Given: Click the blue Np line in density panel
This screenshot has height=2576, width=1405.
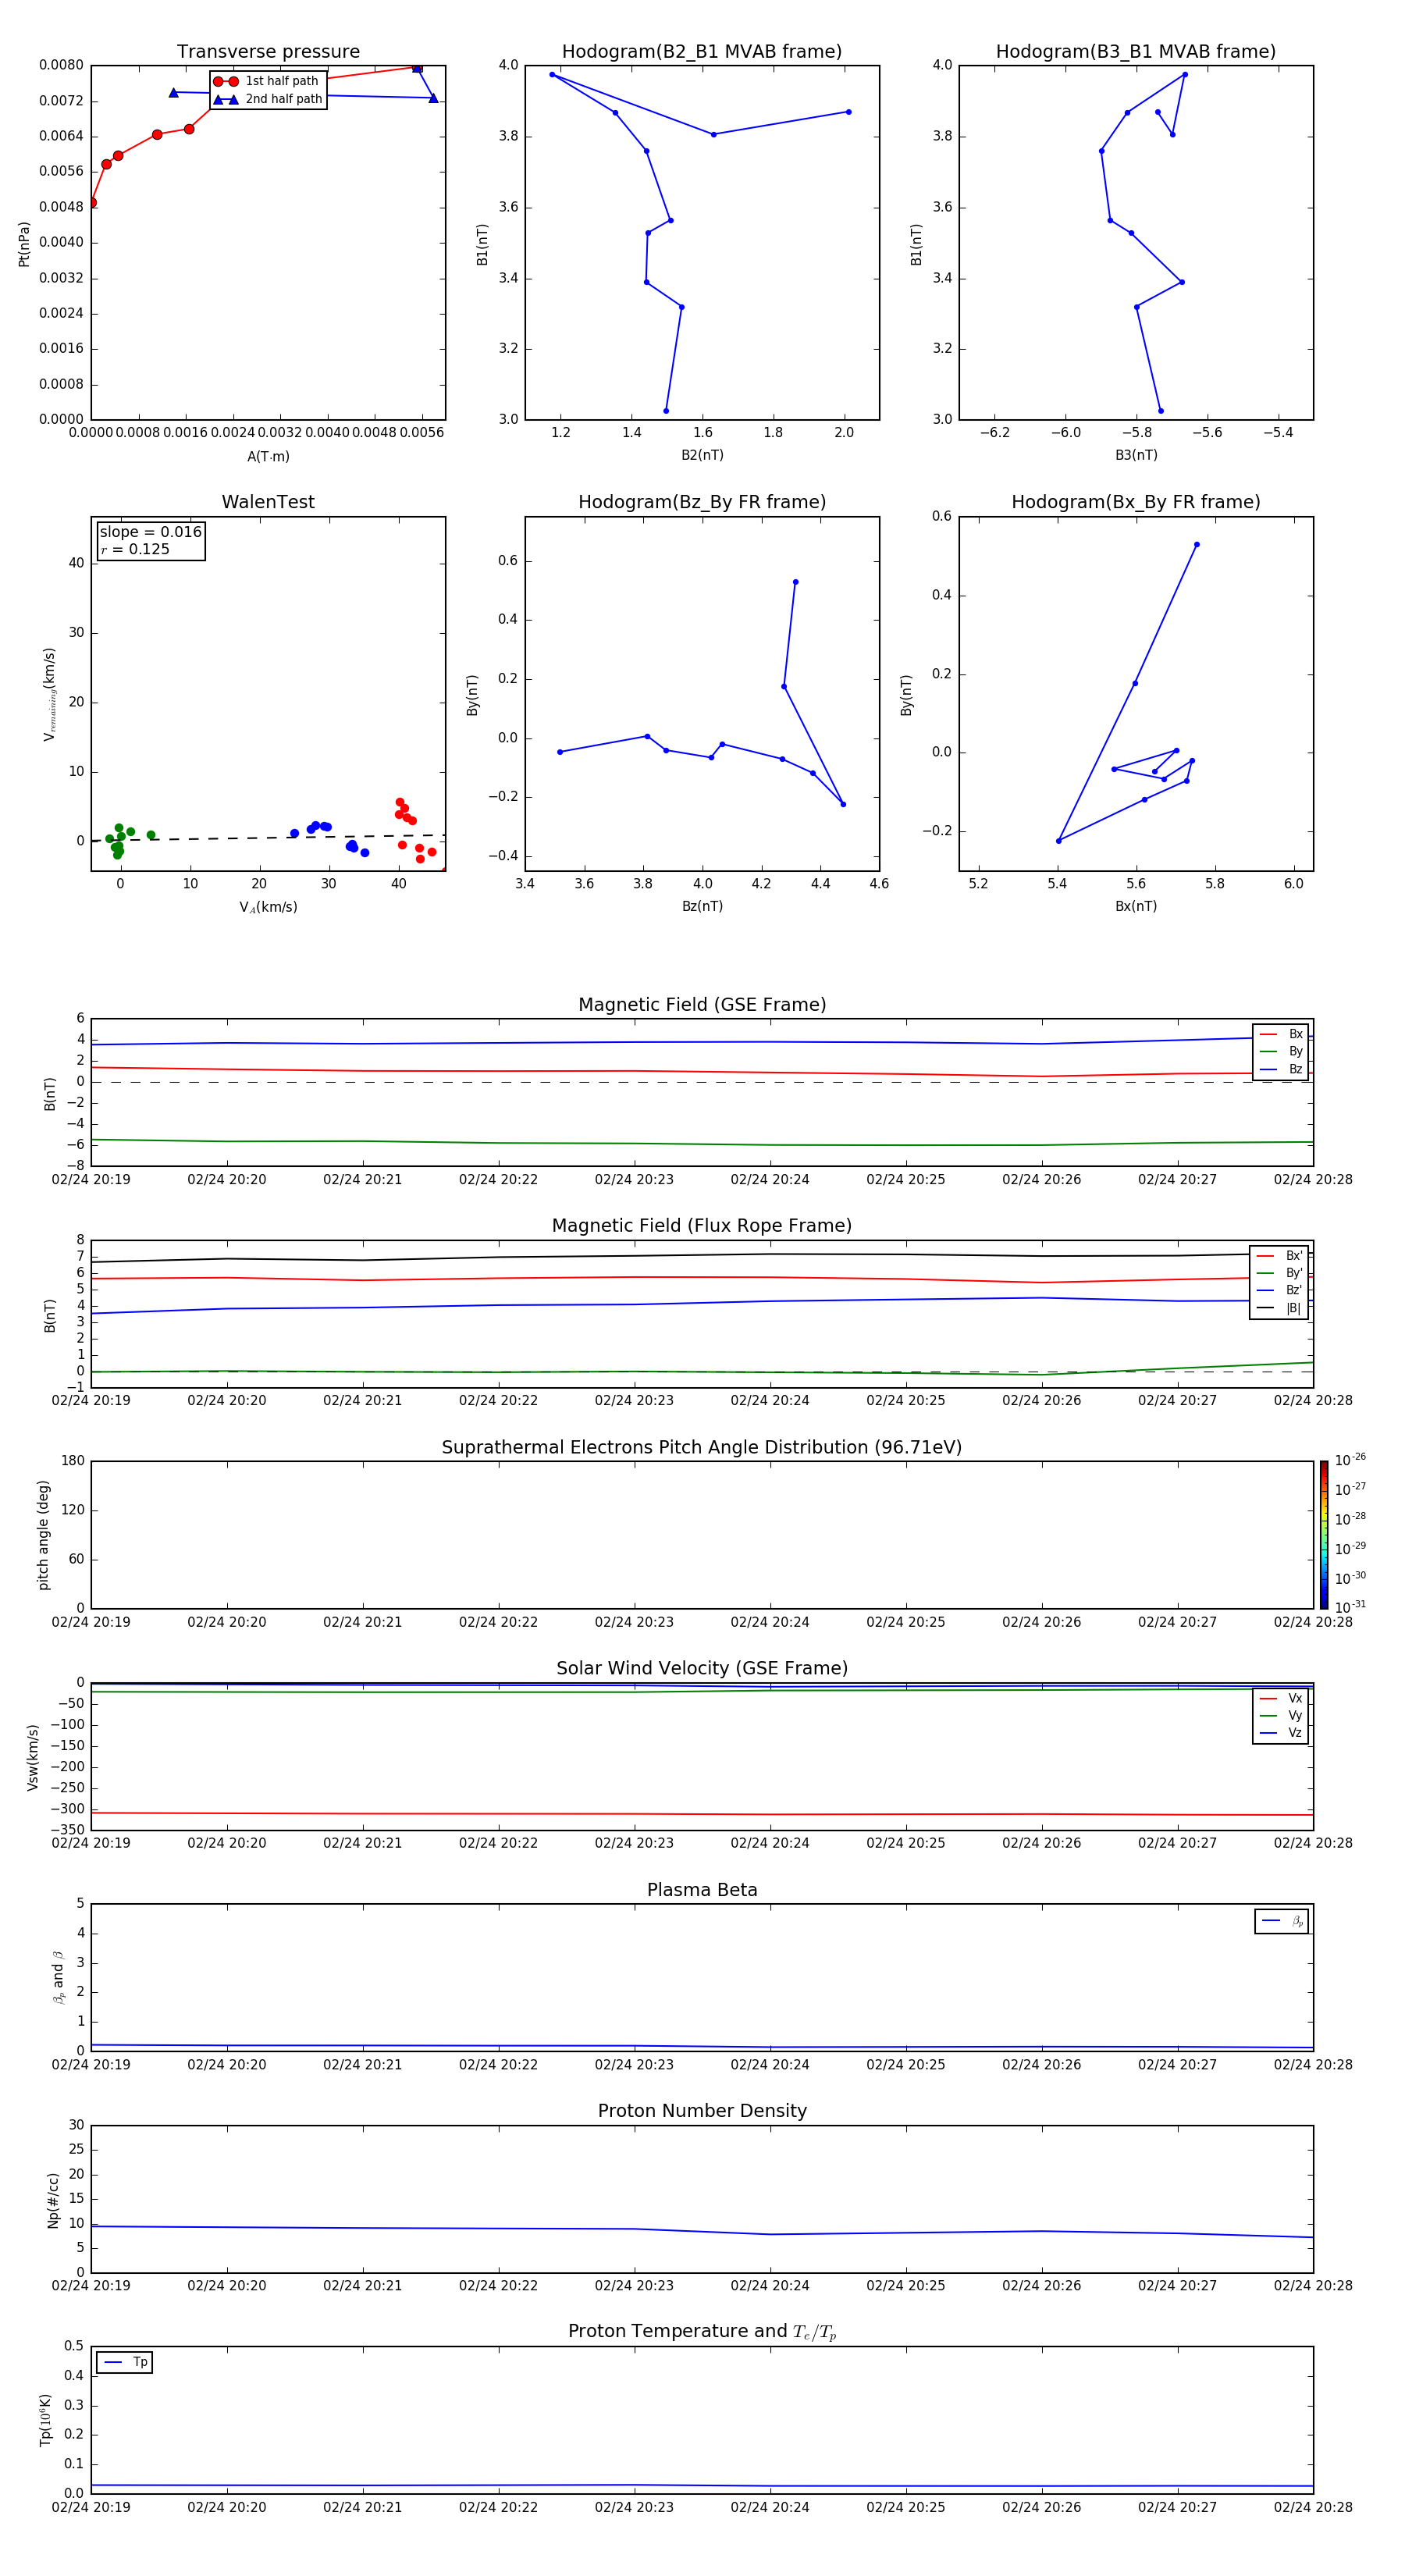Looking at the screenshot, I should tap(702, 2231).
